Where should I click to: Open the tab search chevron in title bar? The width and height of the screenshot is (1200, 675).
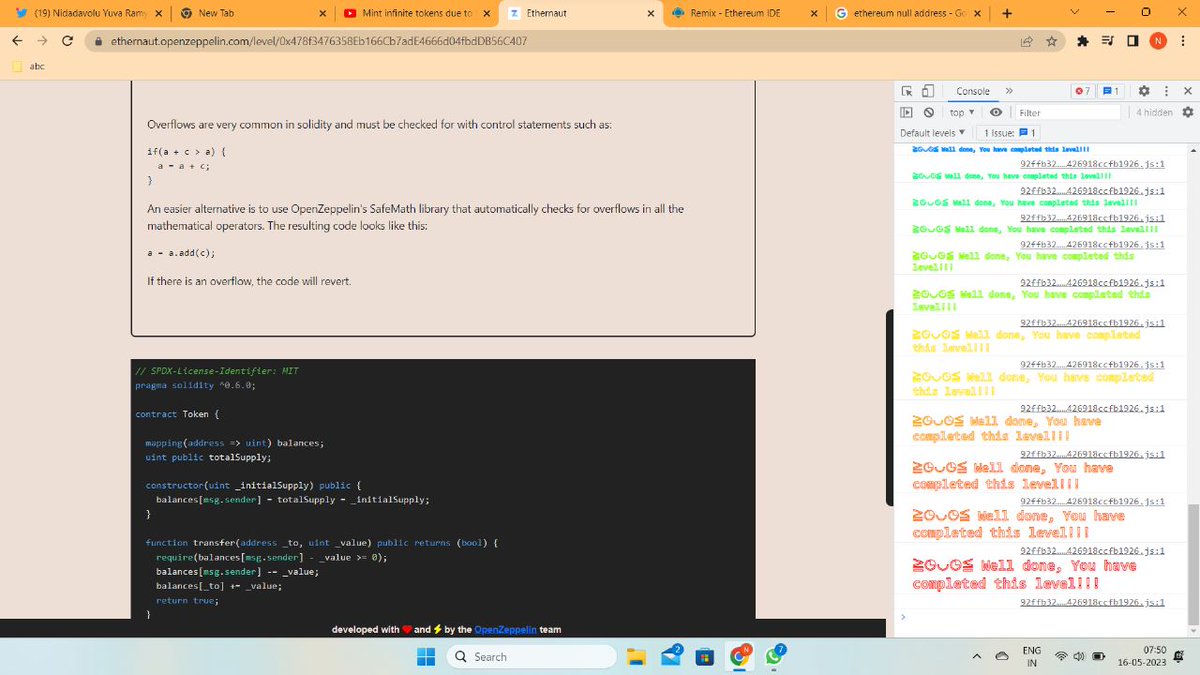click(x=1073, y=13)
